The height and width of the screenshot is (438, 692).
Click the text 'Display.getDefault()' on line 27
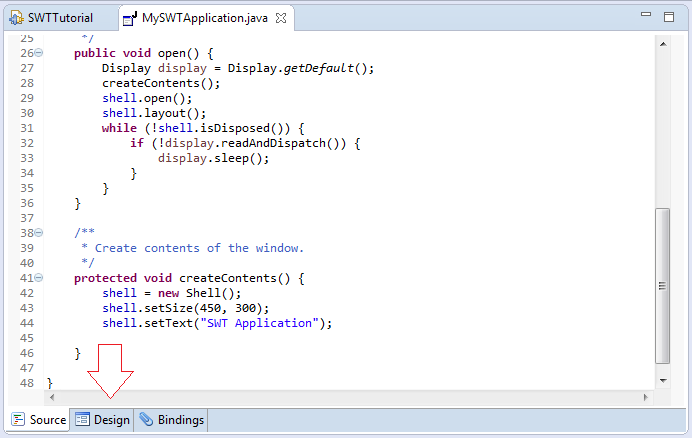tap(297, 68)
